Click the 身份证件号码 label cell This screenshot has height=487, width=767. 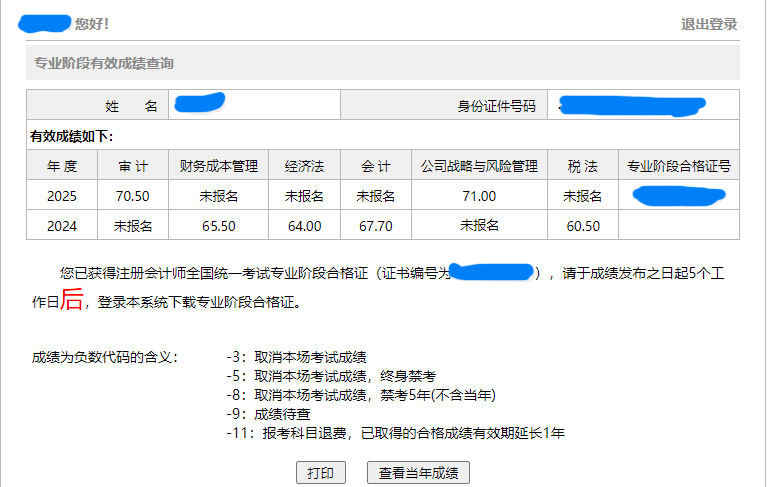(x=496, y=106)
